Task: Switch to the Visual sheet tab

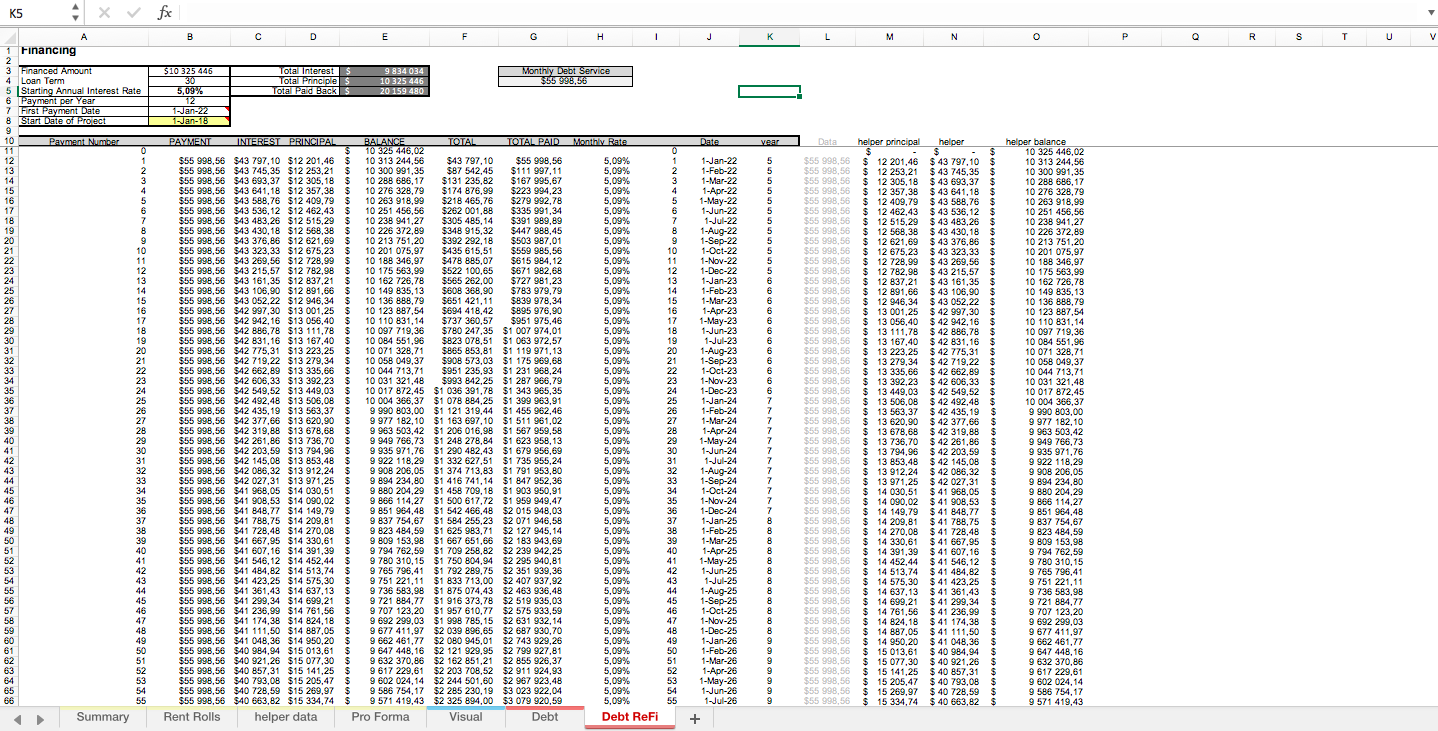Action: coord(465,717)
